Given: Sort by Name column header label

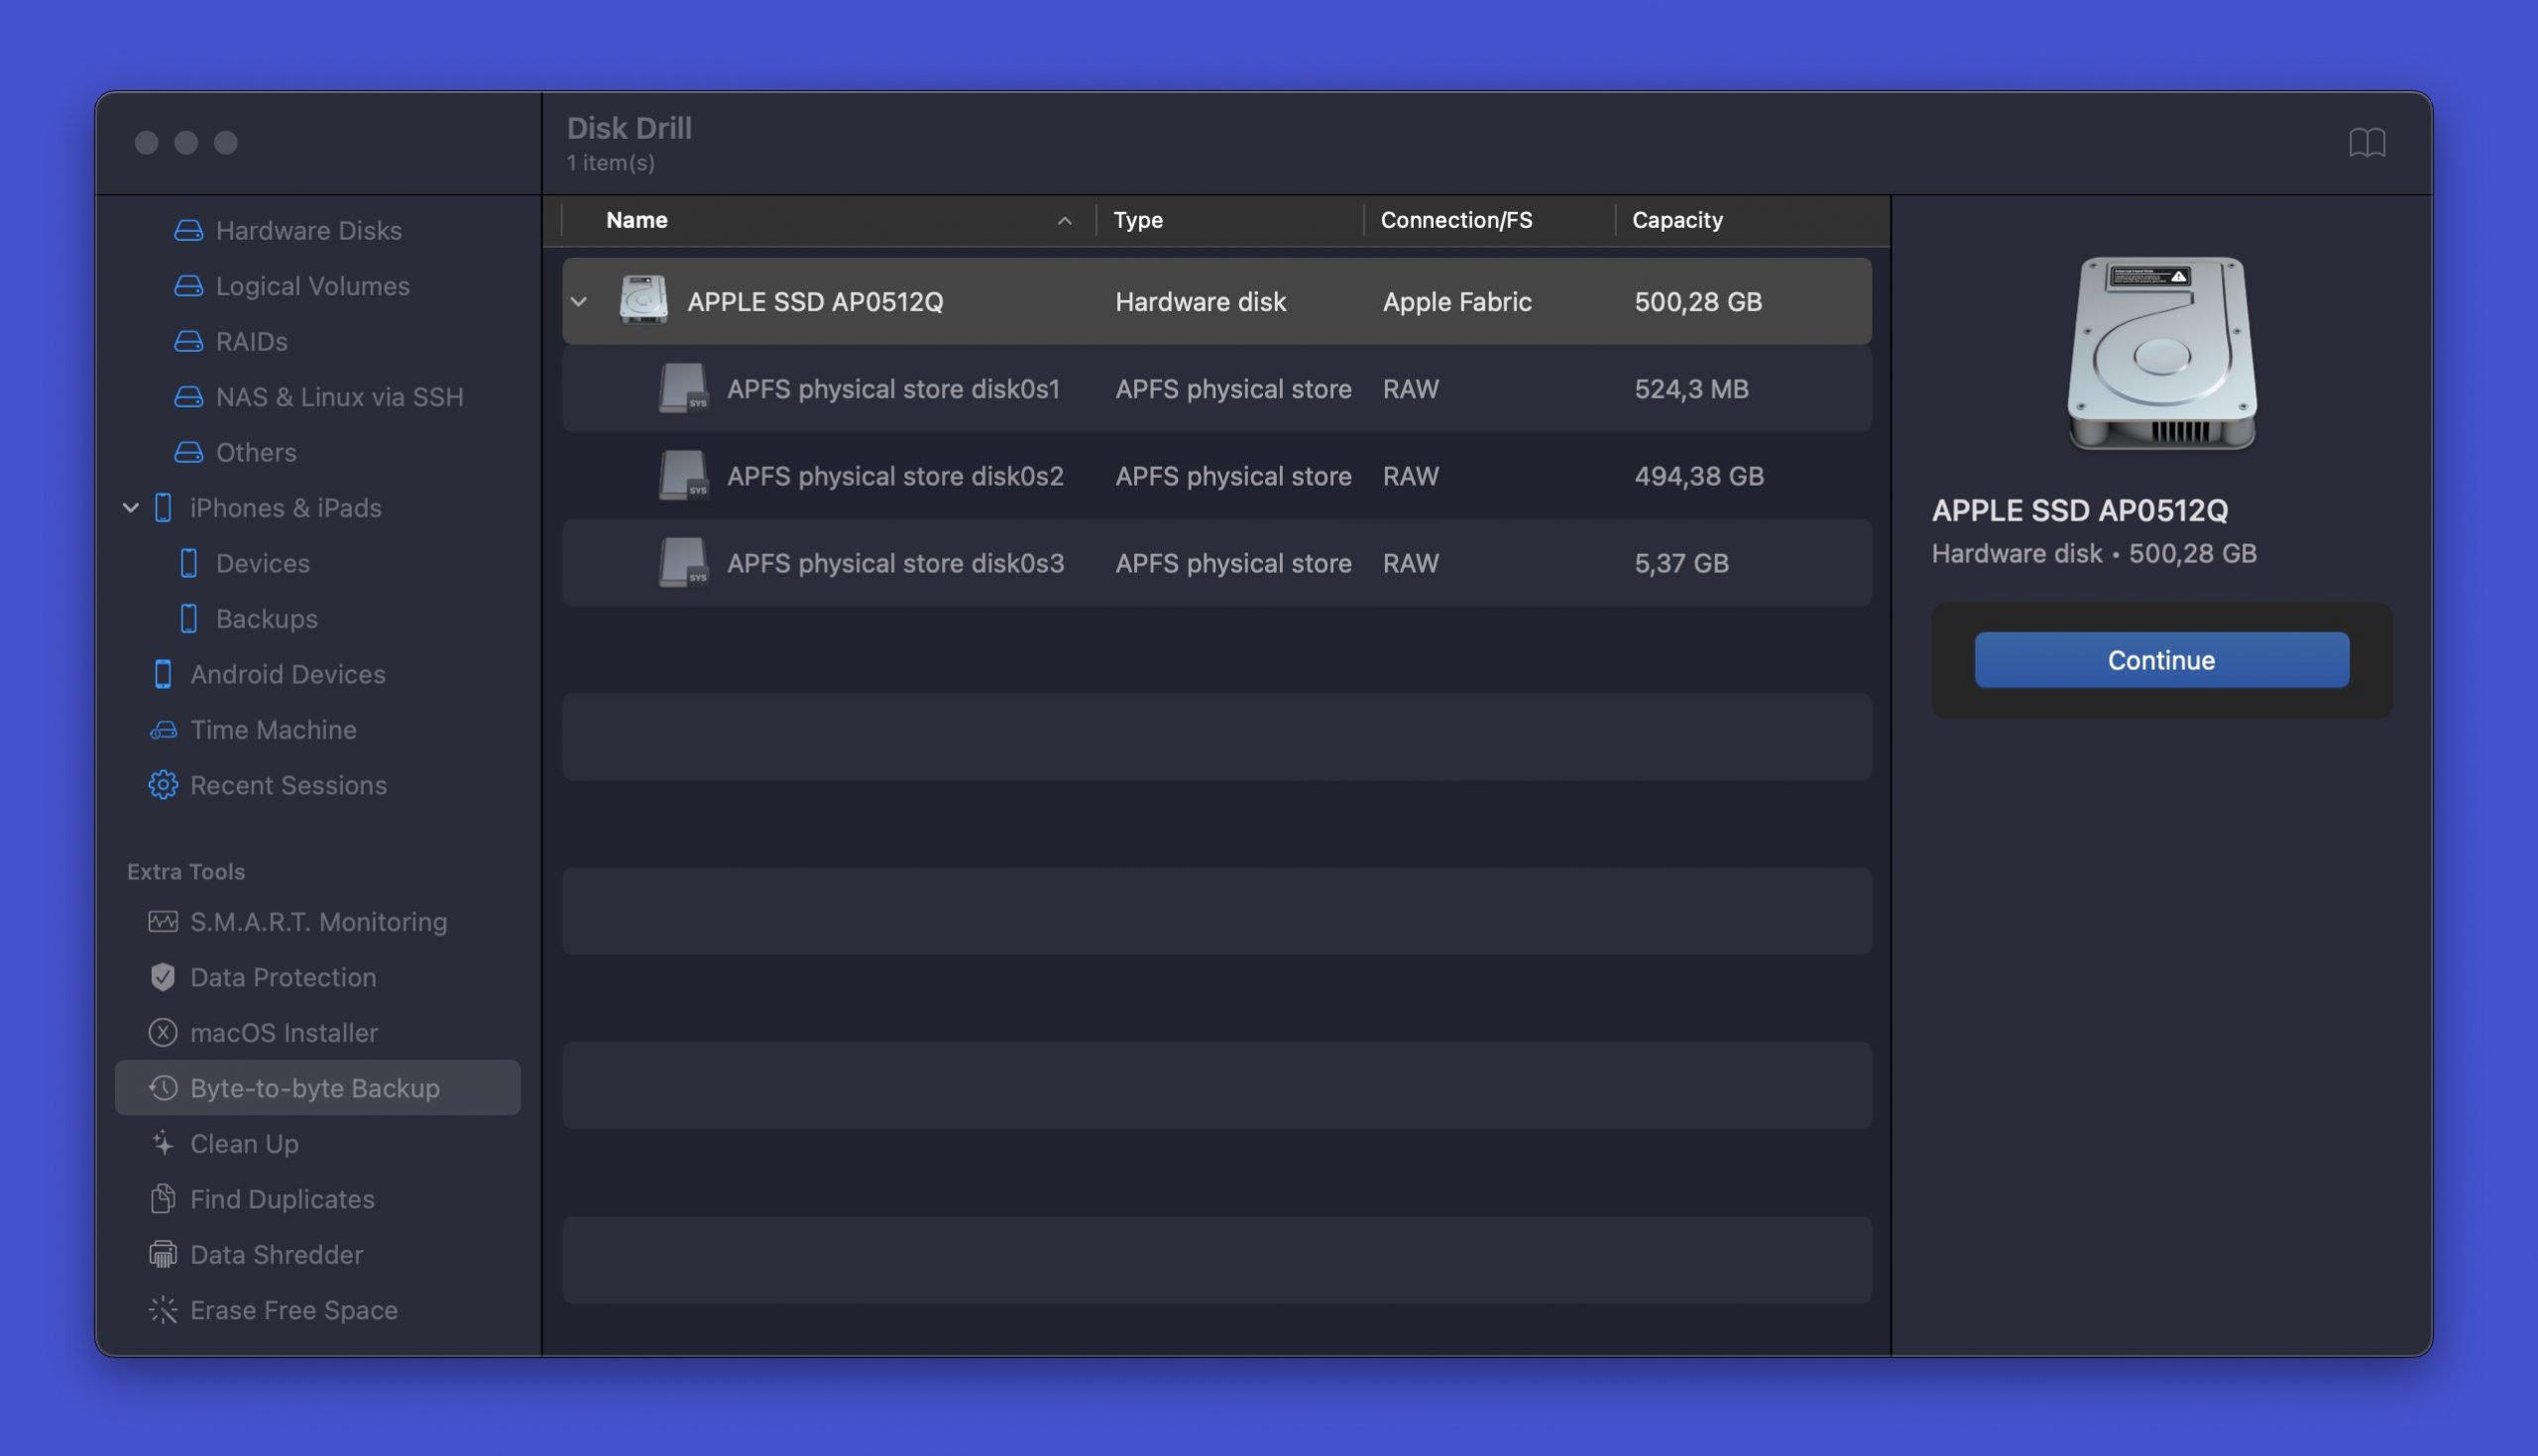Looking at the screenshot, I should click(637, 220).
